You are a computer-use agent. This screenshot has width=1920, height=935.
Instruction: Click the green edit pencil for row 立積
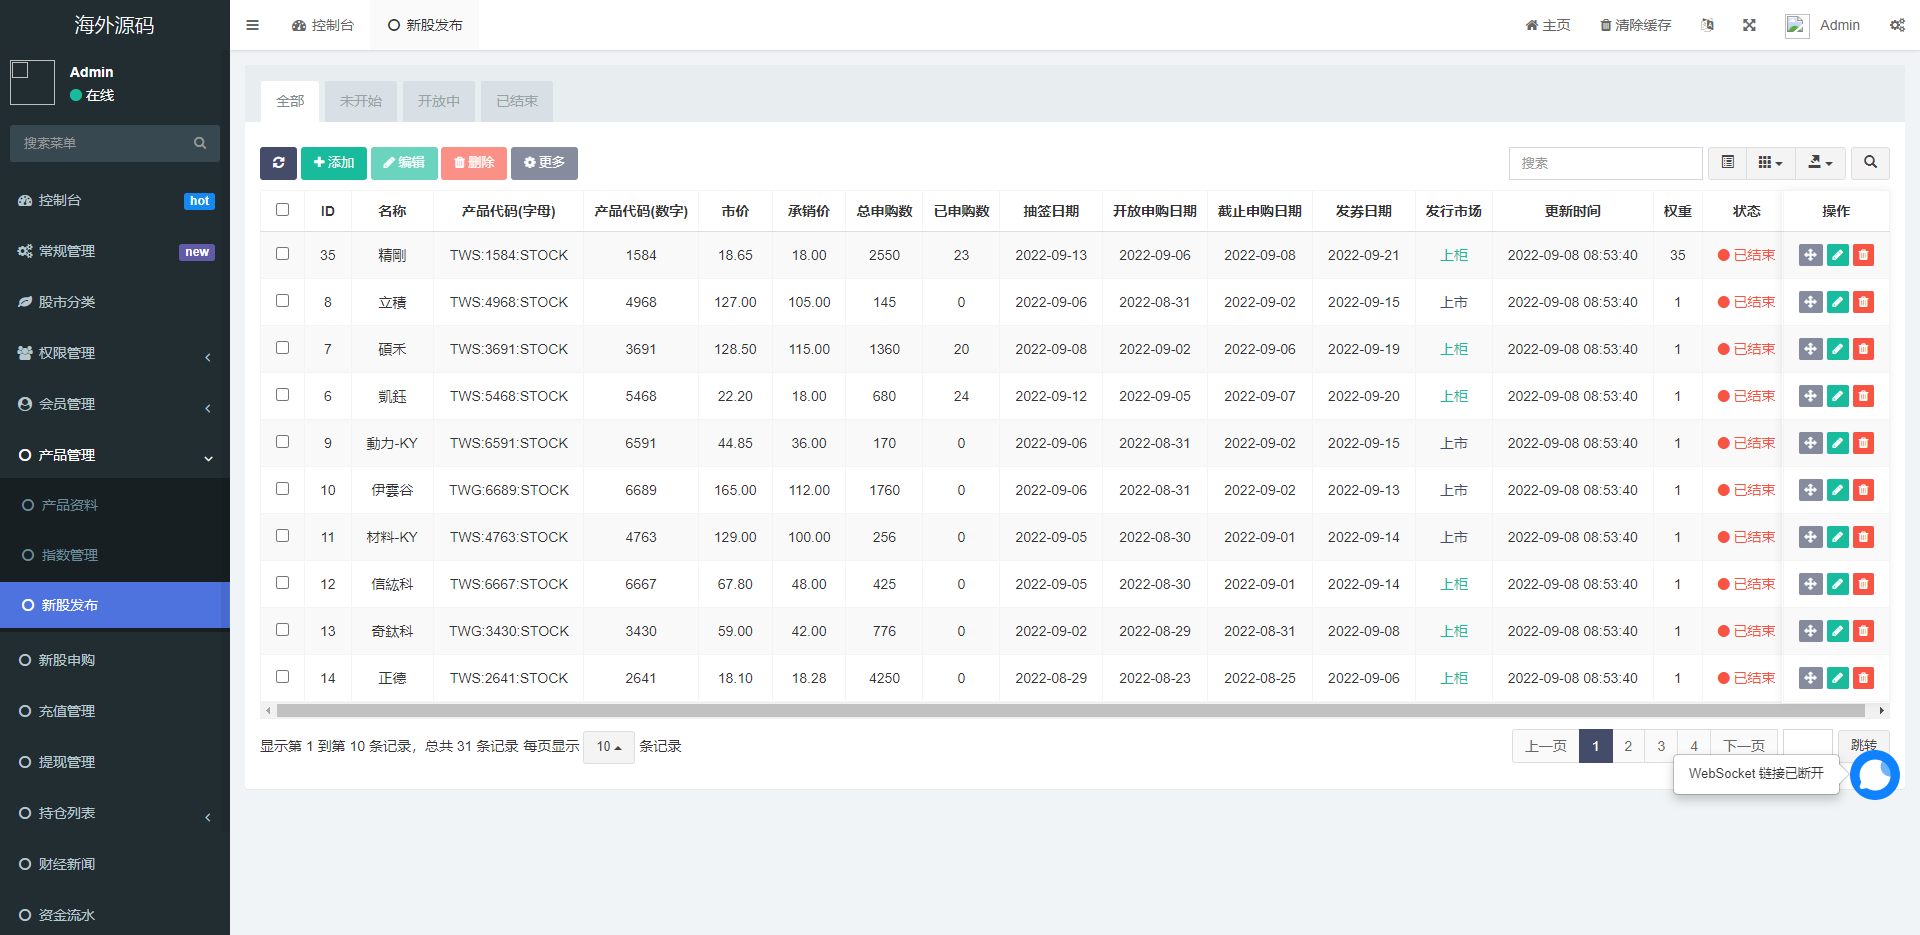point(1837,302)
